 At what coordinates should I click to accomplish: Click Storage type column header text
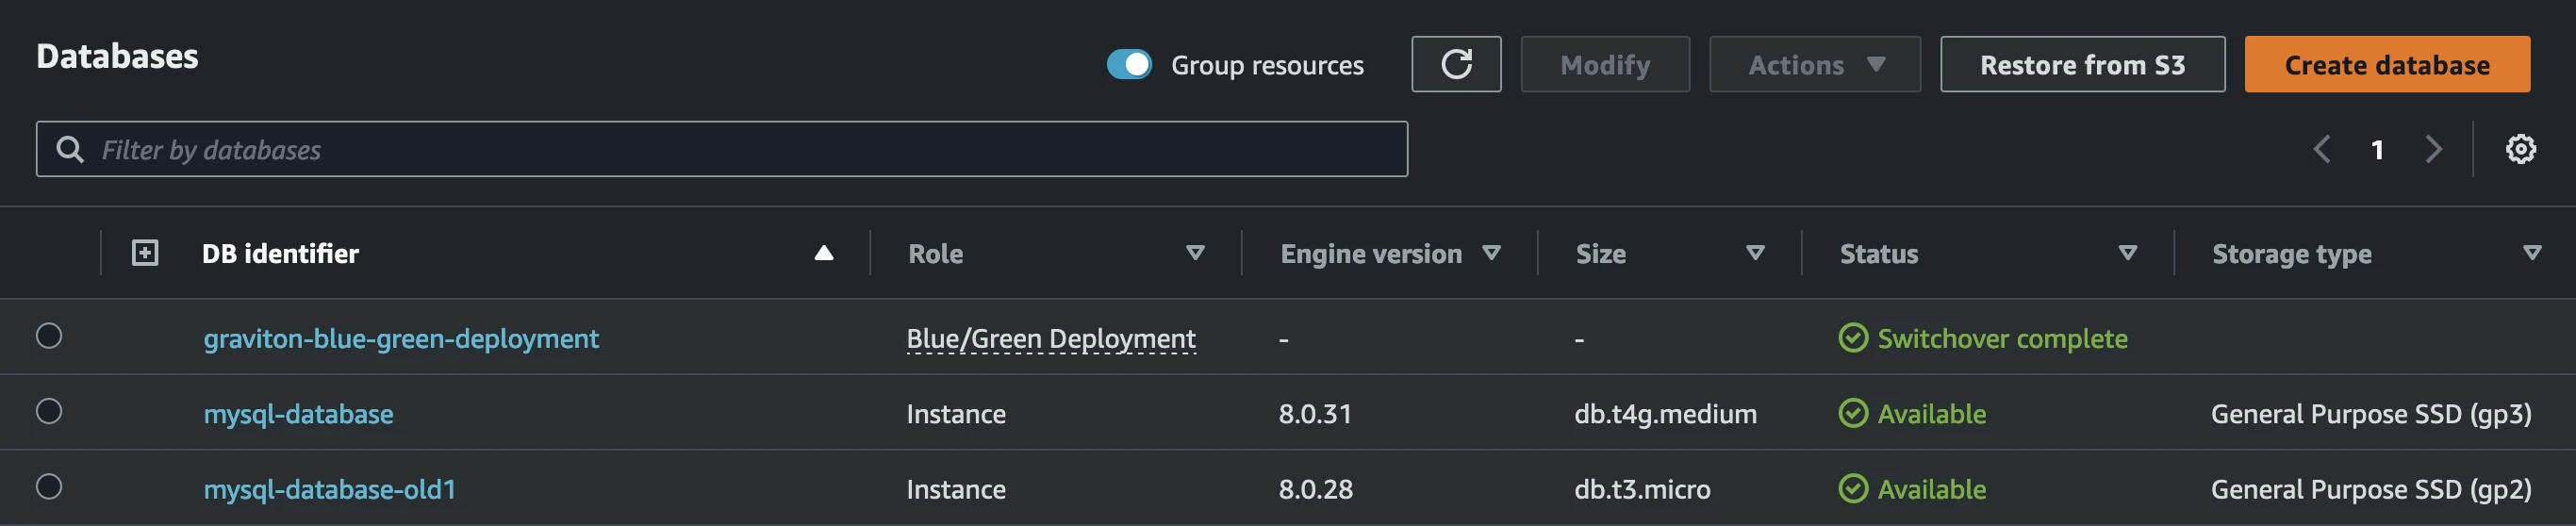pyautogui.click(x=2291, y=254)
